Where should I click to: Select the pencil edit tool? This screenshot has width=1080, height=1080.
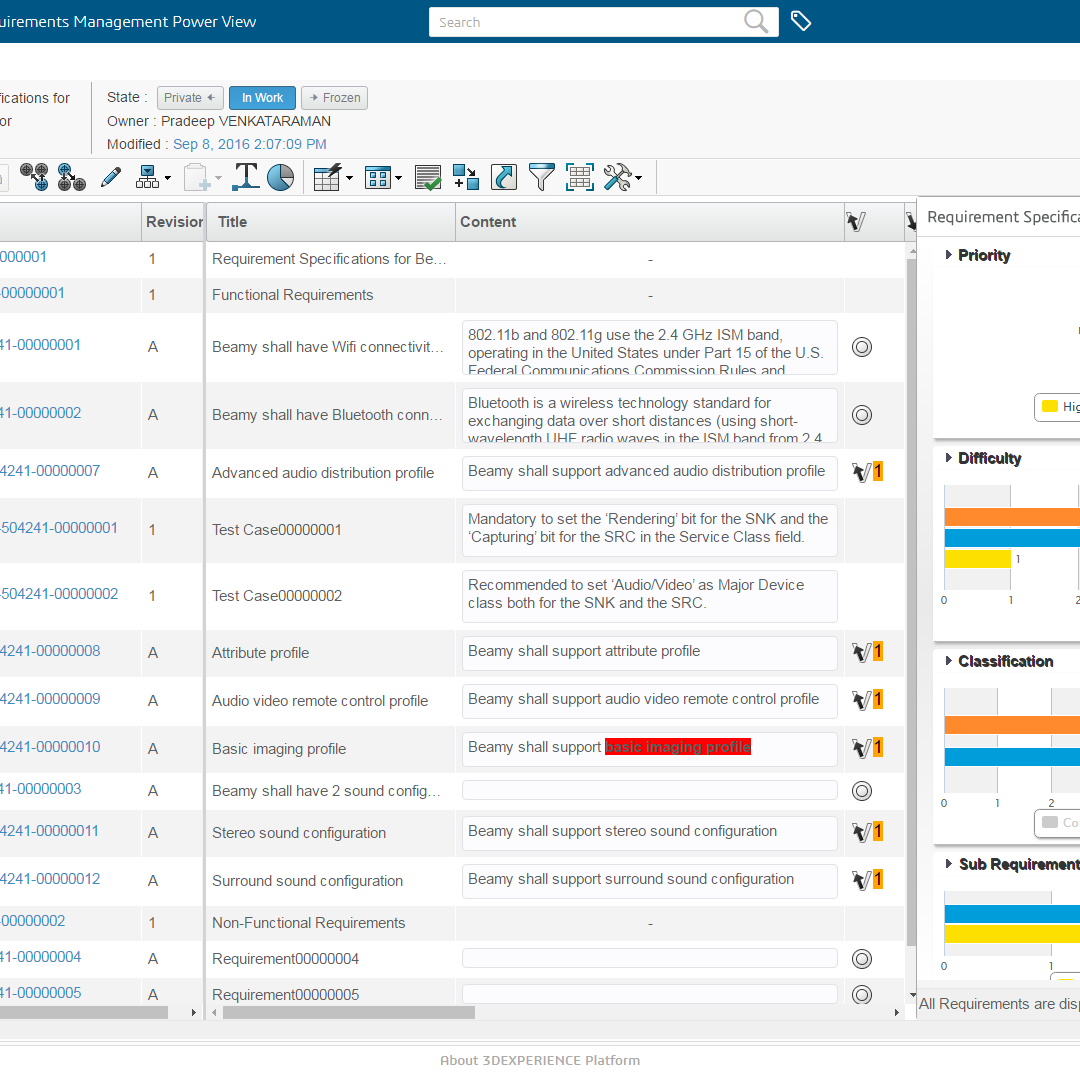[111, 177]
